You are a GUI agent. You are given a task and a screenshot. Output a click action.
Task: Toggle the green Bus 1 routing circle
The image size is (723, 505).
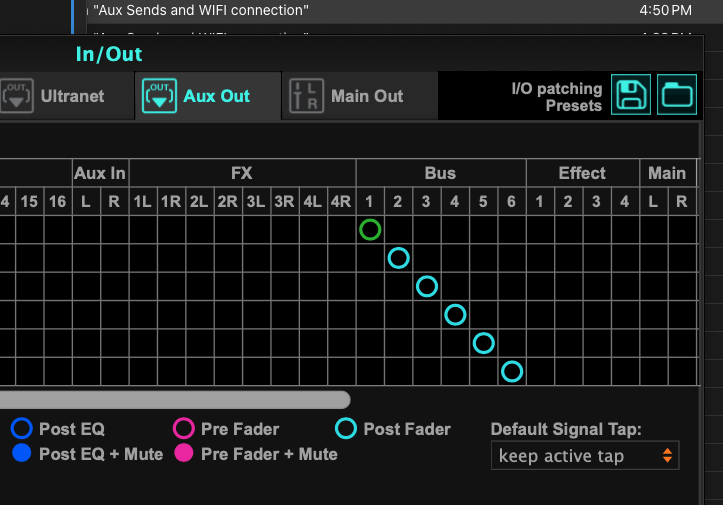coord(370,230)
